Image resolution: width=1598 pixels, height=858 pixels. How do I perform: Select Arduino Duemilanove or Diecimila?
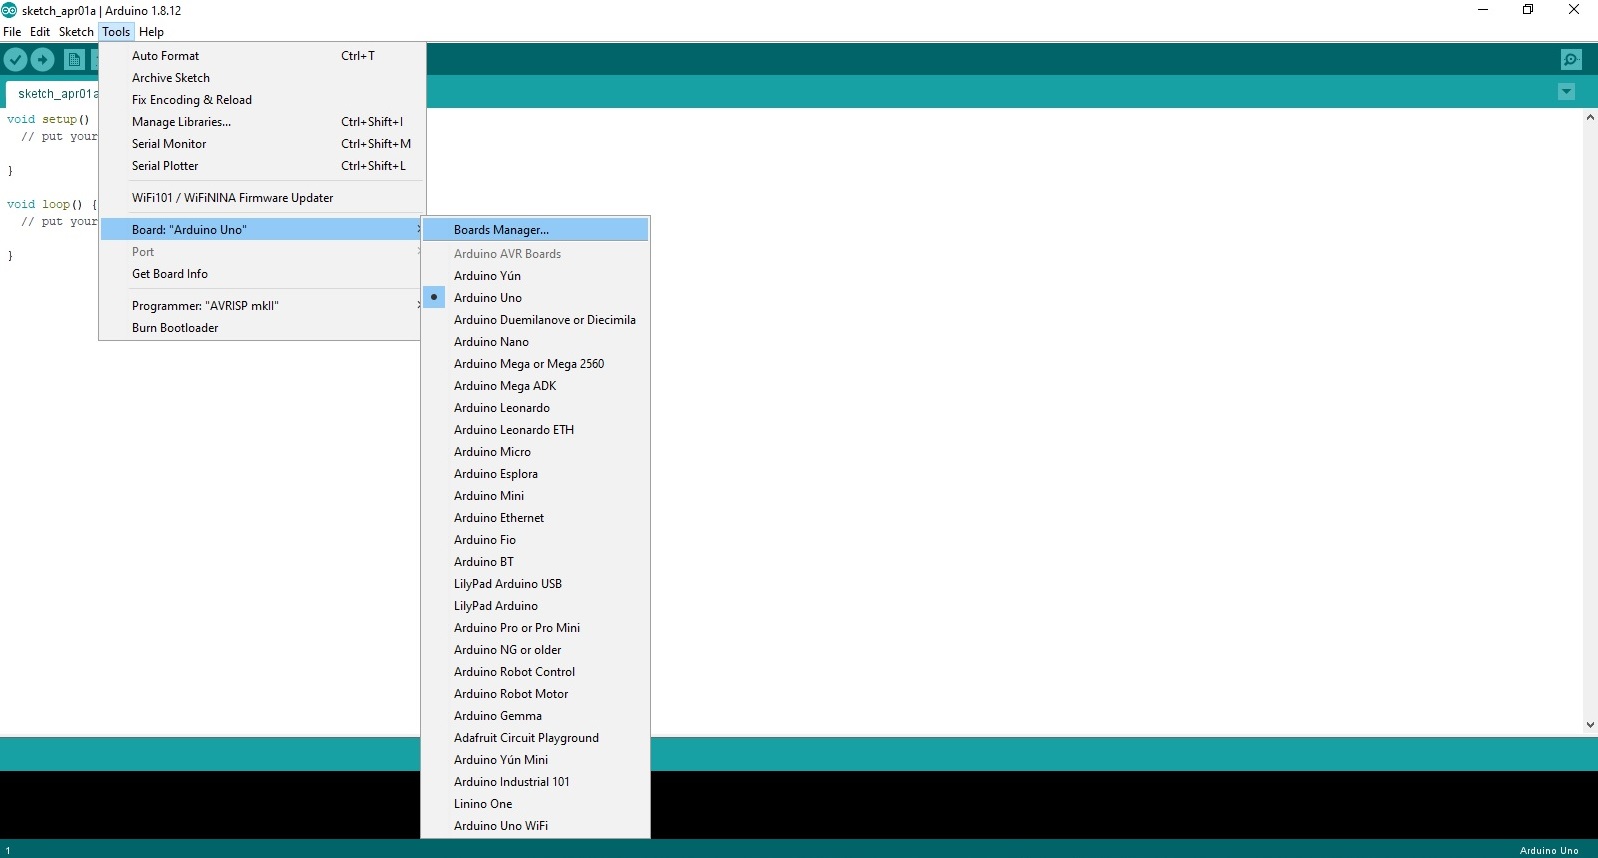pyautogui.click(x=535, y=320)
